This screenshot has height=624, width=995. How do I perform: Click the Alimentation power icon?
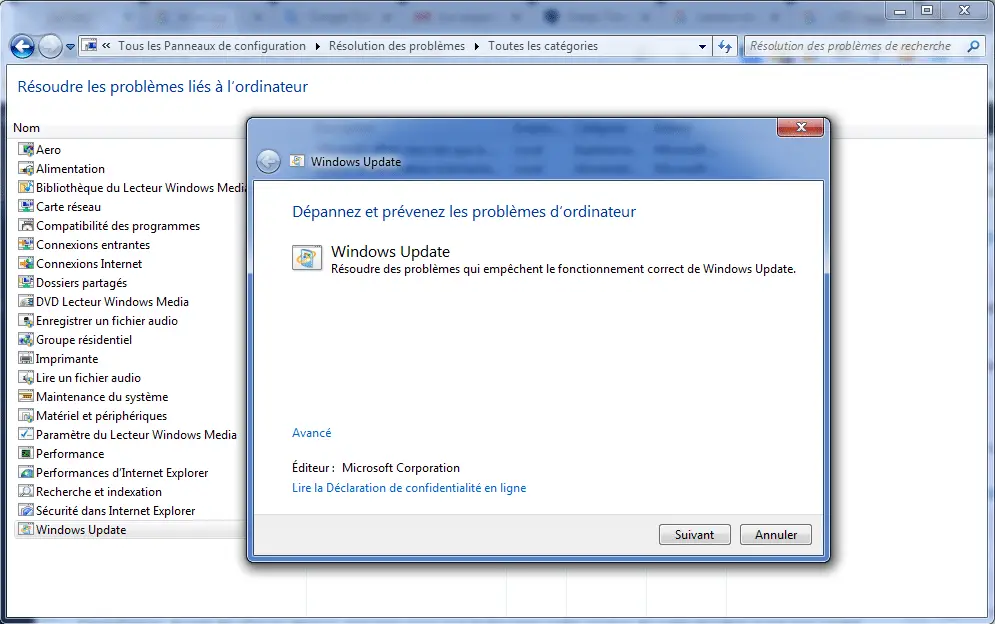coord(26,169)
